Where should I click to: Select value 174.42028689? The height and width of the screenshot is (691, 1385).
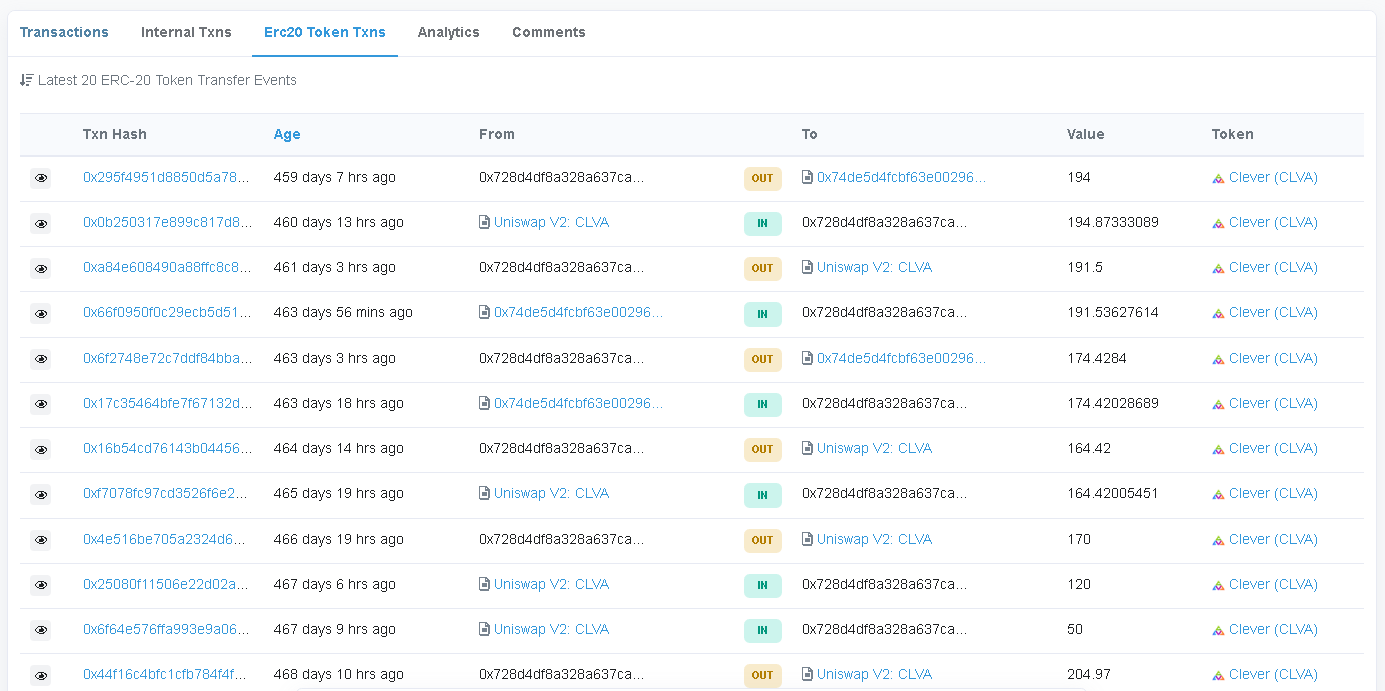(1113, 403)
